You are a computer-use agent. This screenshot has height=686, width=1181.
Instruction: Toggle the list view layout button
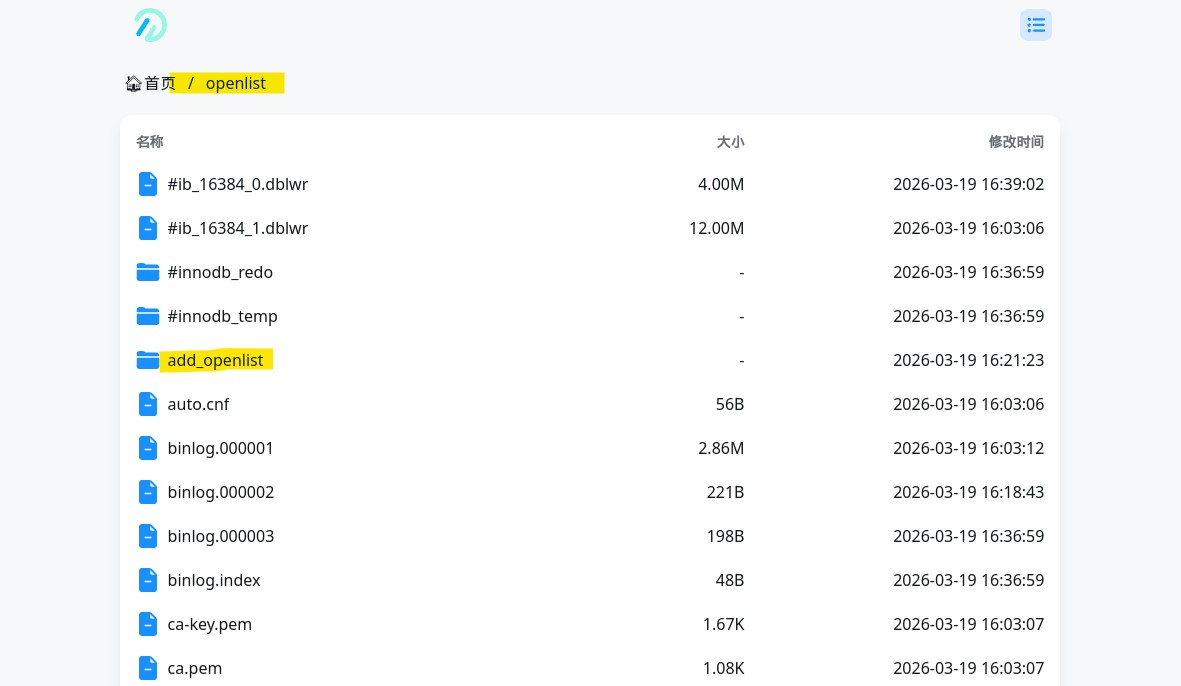(1035, 25)
